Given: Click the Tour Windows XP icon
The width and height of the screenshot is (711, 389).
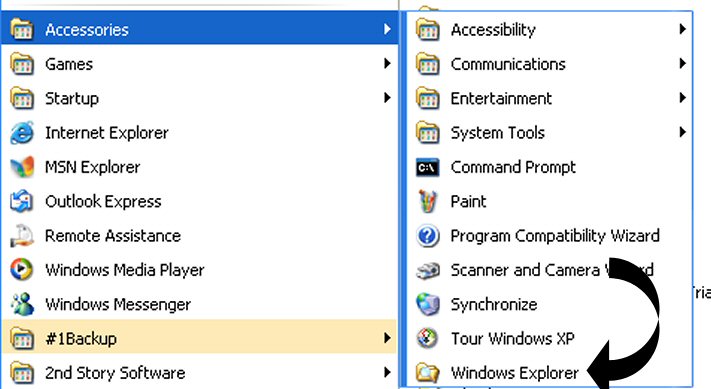Looking at the screenshot, I should [x=428, y=338].
